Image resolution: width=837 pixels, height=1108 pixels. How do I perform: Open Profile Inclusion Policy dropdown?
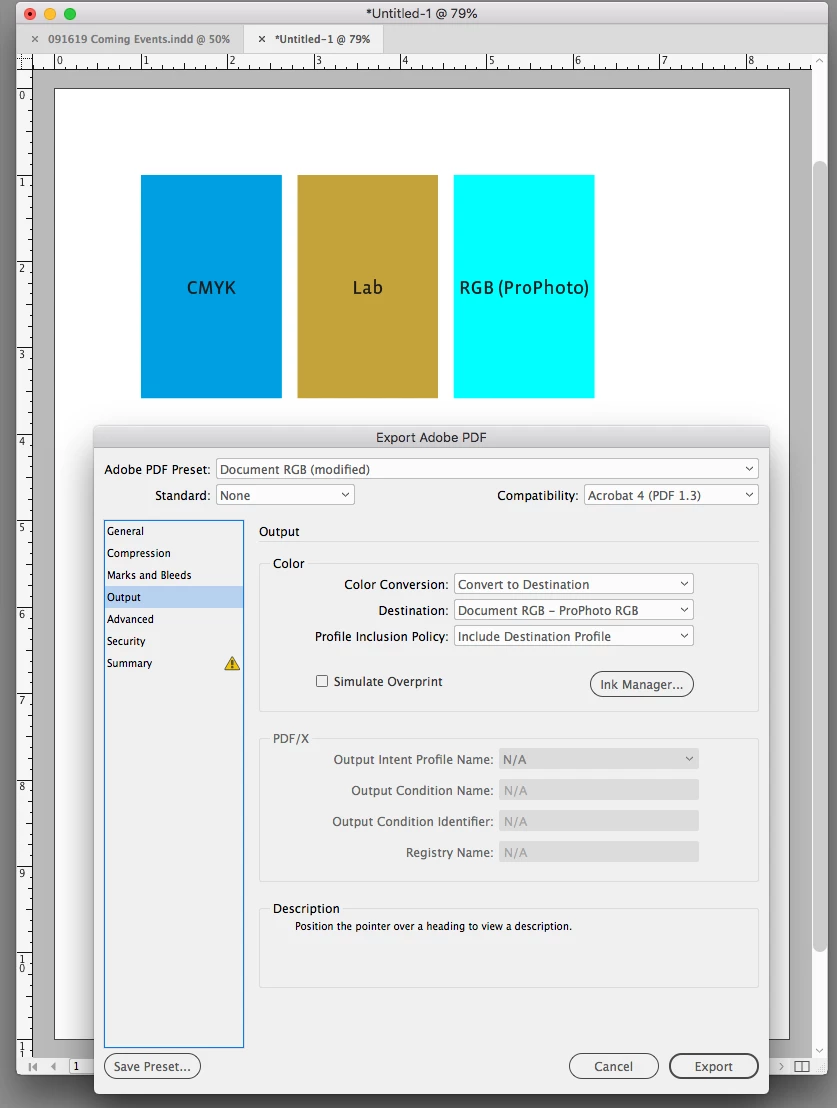click(573, 637)
